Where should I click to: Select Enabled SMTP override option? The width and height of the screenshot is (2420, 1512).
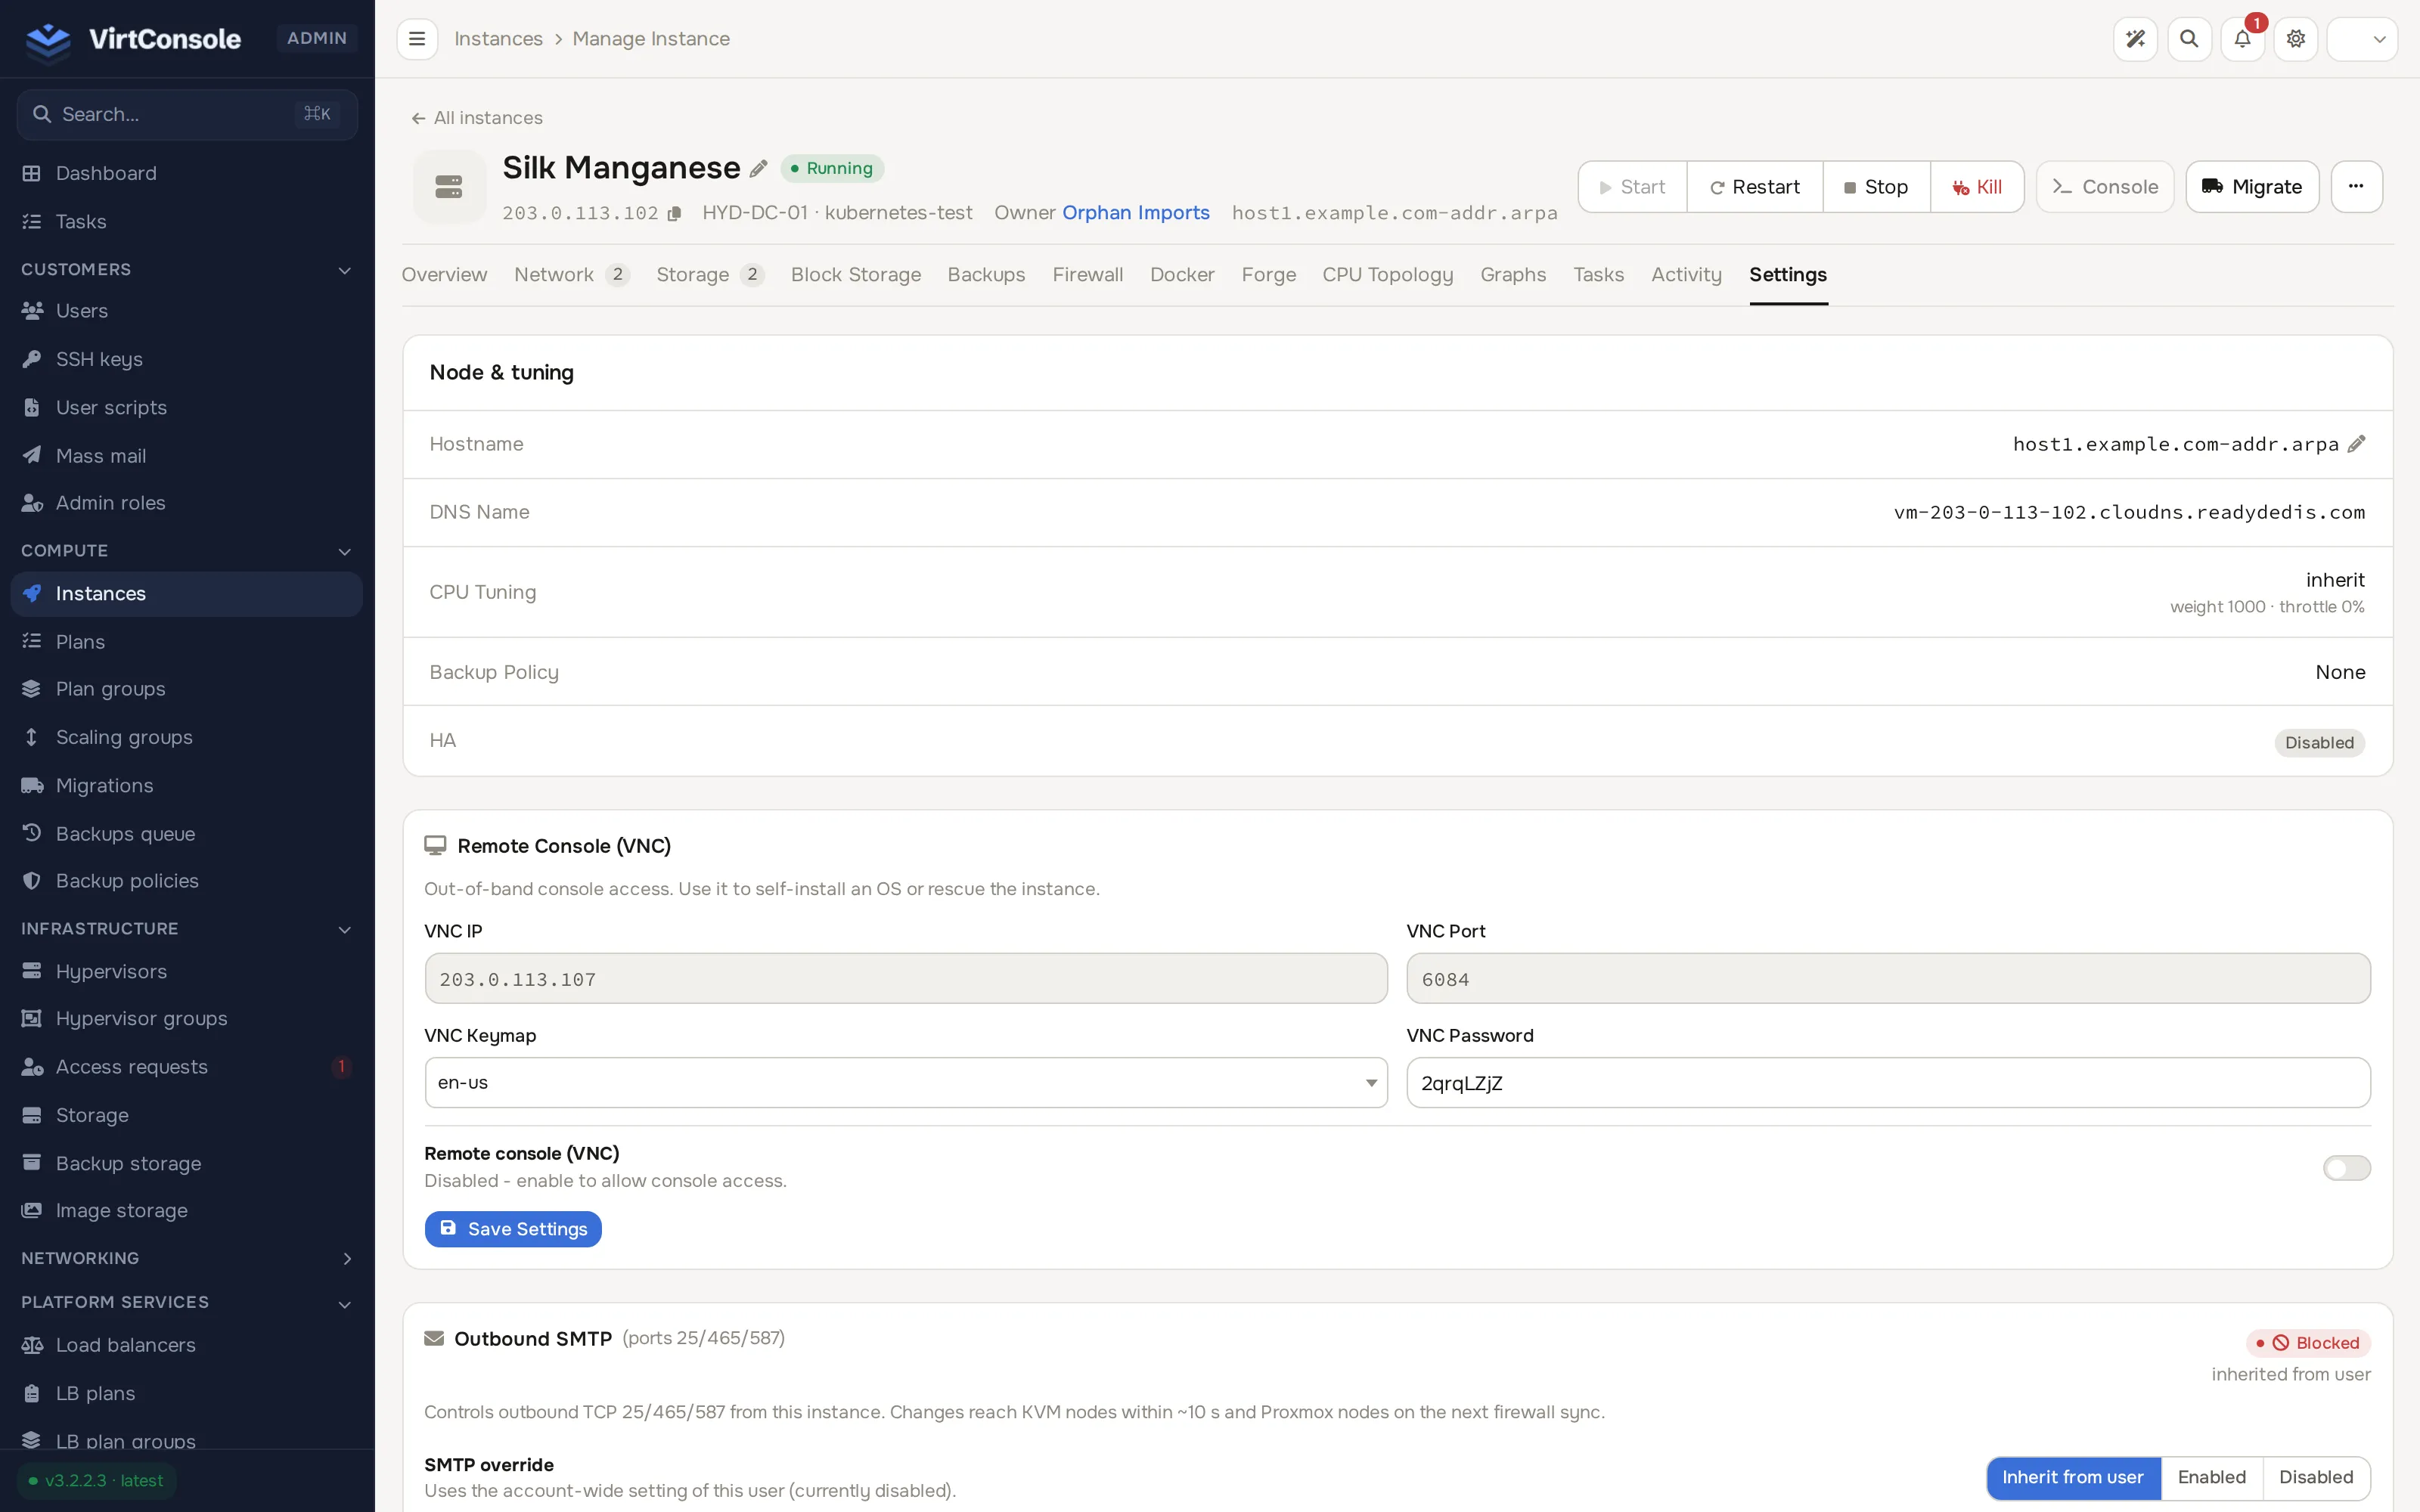pos(2211,1477)
